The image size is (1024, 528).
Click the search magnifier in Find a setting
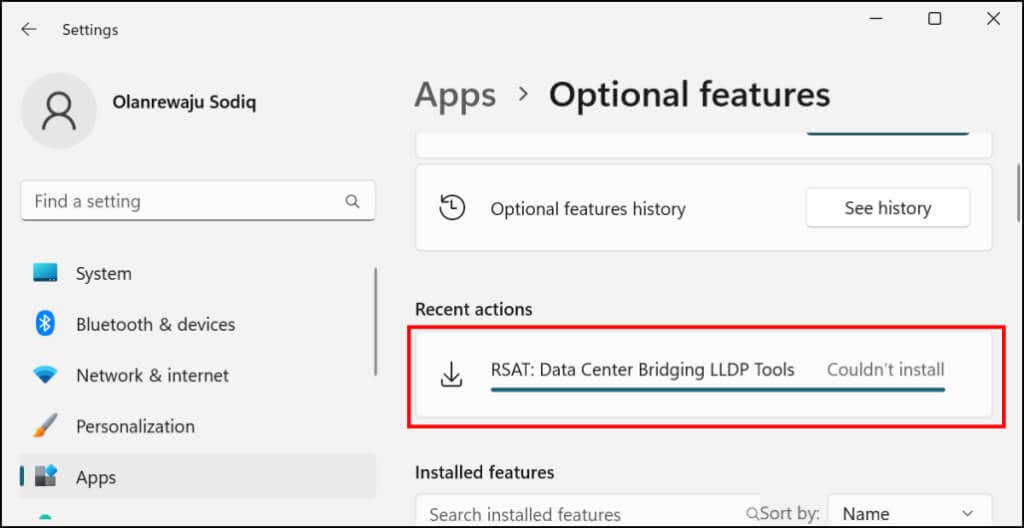[352, 201]
